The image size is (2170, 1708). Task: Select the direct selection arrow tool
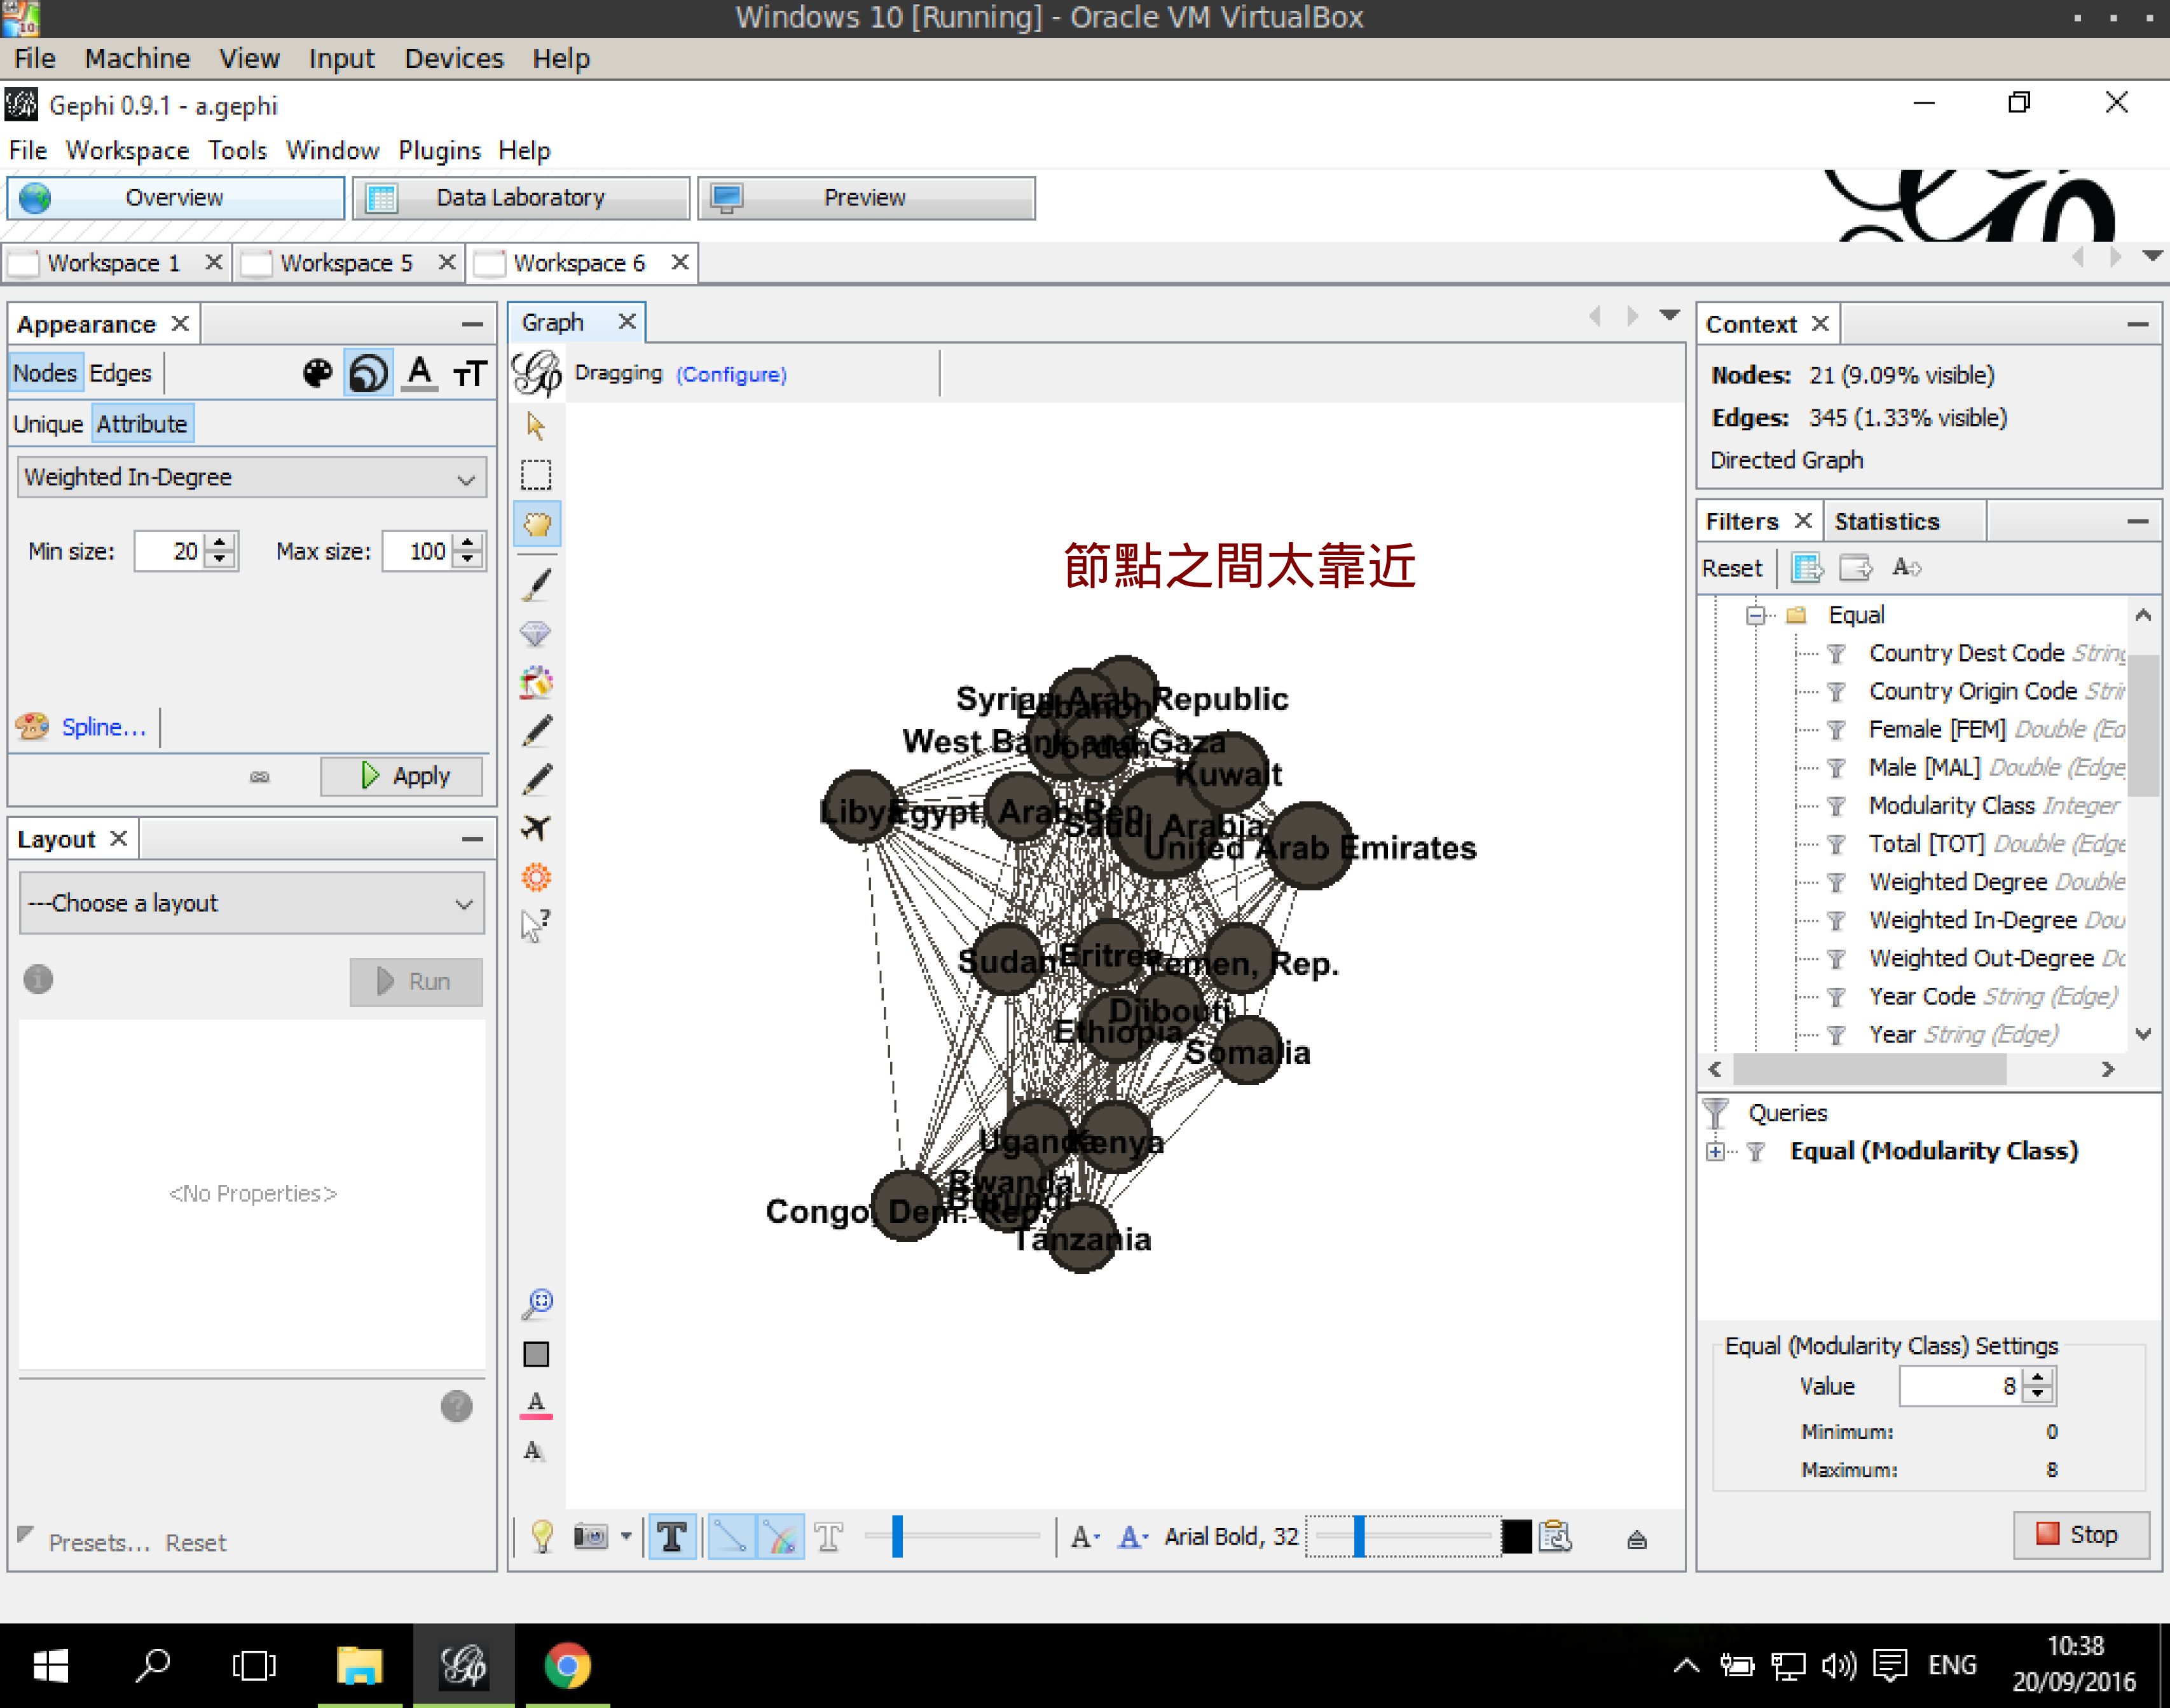click(536, 427)
